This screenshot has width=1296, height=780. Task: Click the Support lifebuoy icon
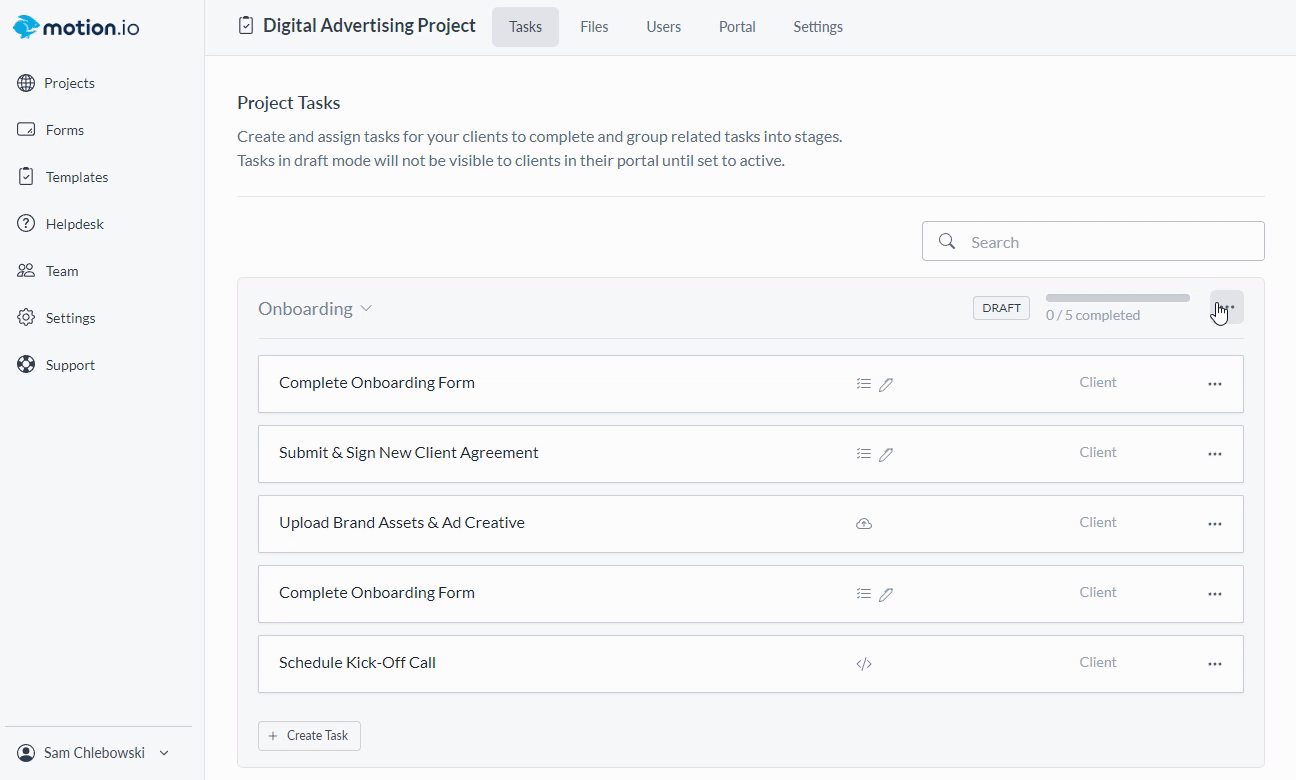[26, 365]
